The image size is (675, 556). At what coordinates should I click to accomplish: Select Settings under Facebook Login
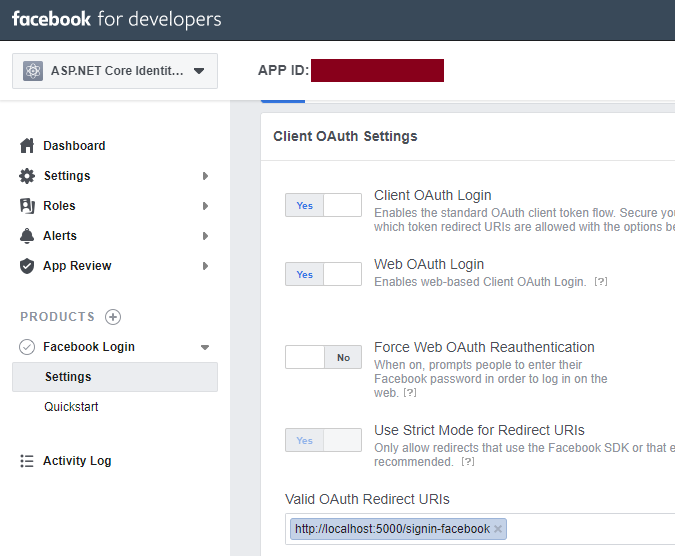coord(68,377)
